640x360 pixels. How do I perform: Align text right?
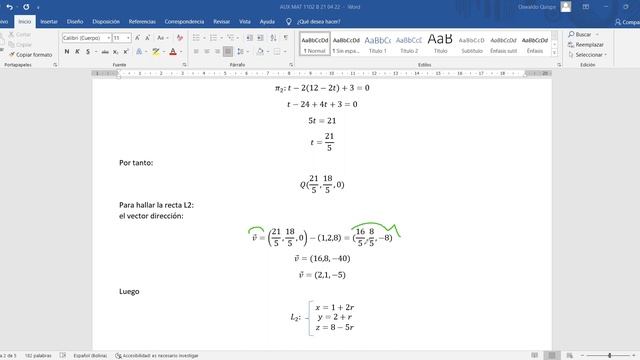pos(218,52)
